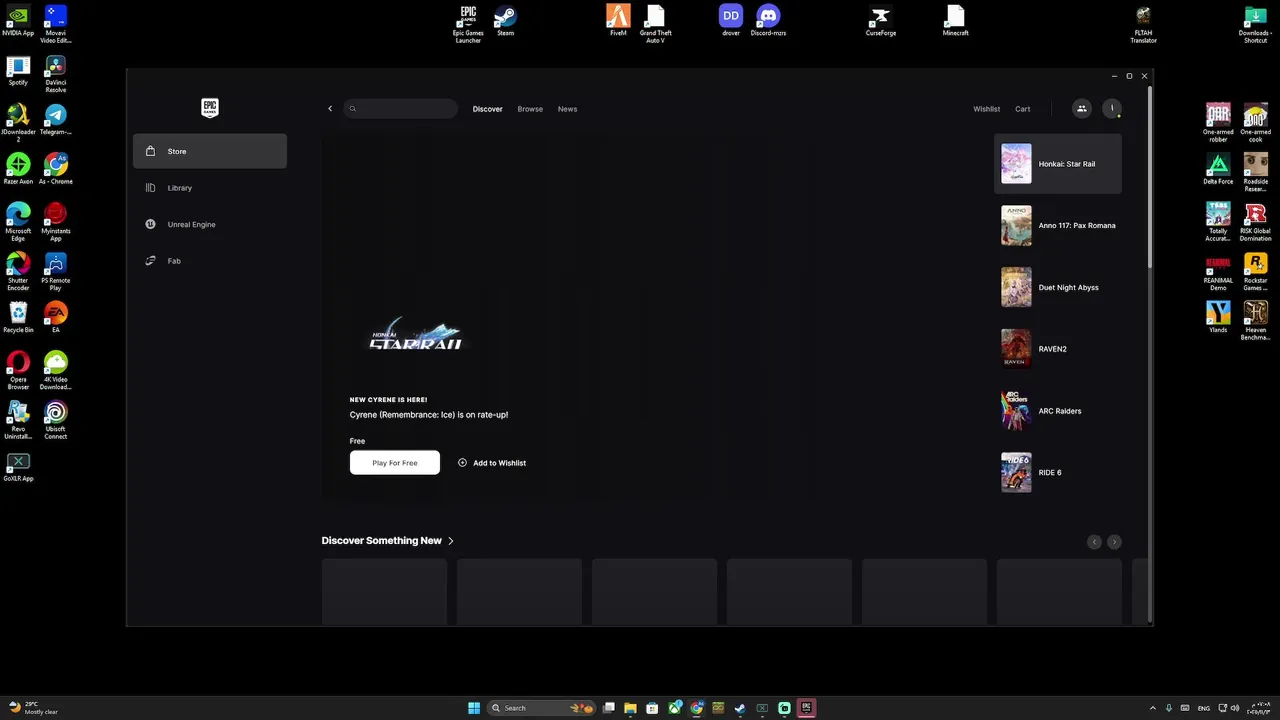
Task: Open Shutter Encoder desktop shortcut
Action: coord(18,272)
